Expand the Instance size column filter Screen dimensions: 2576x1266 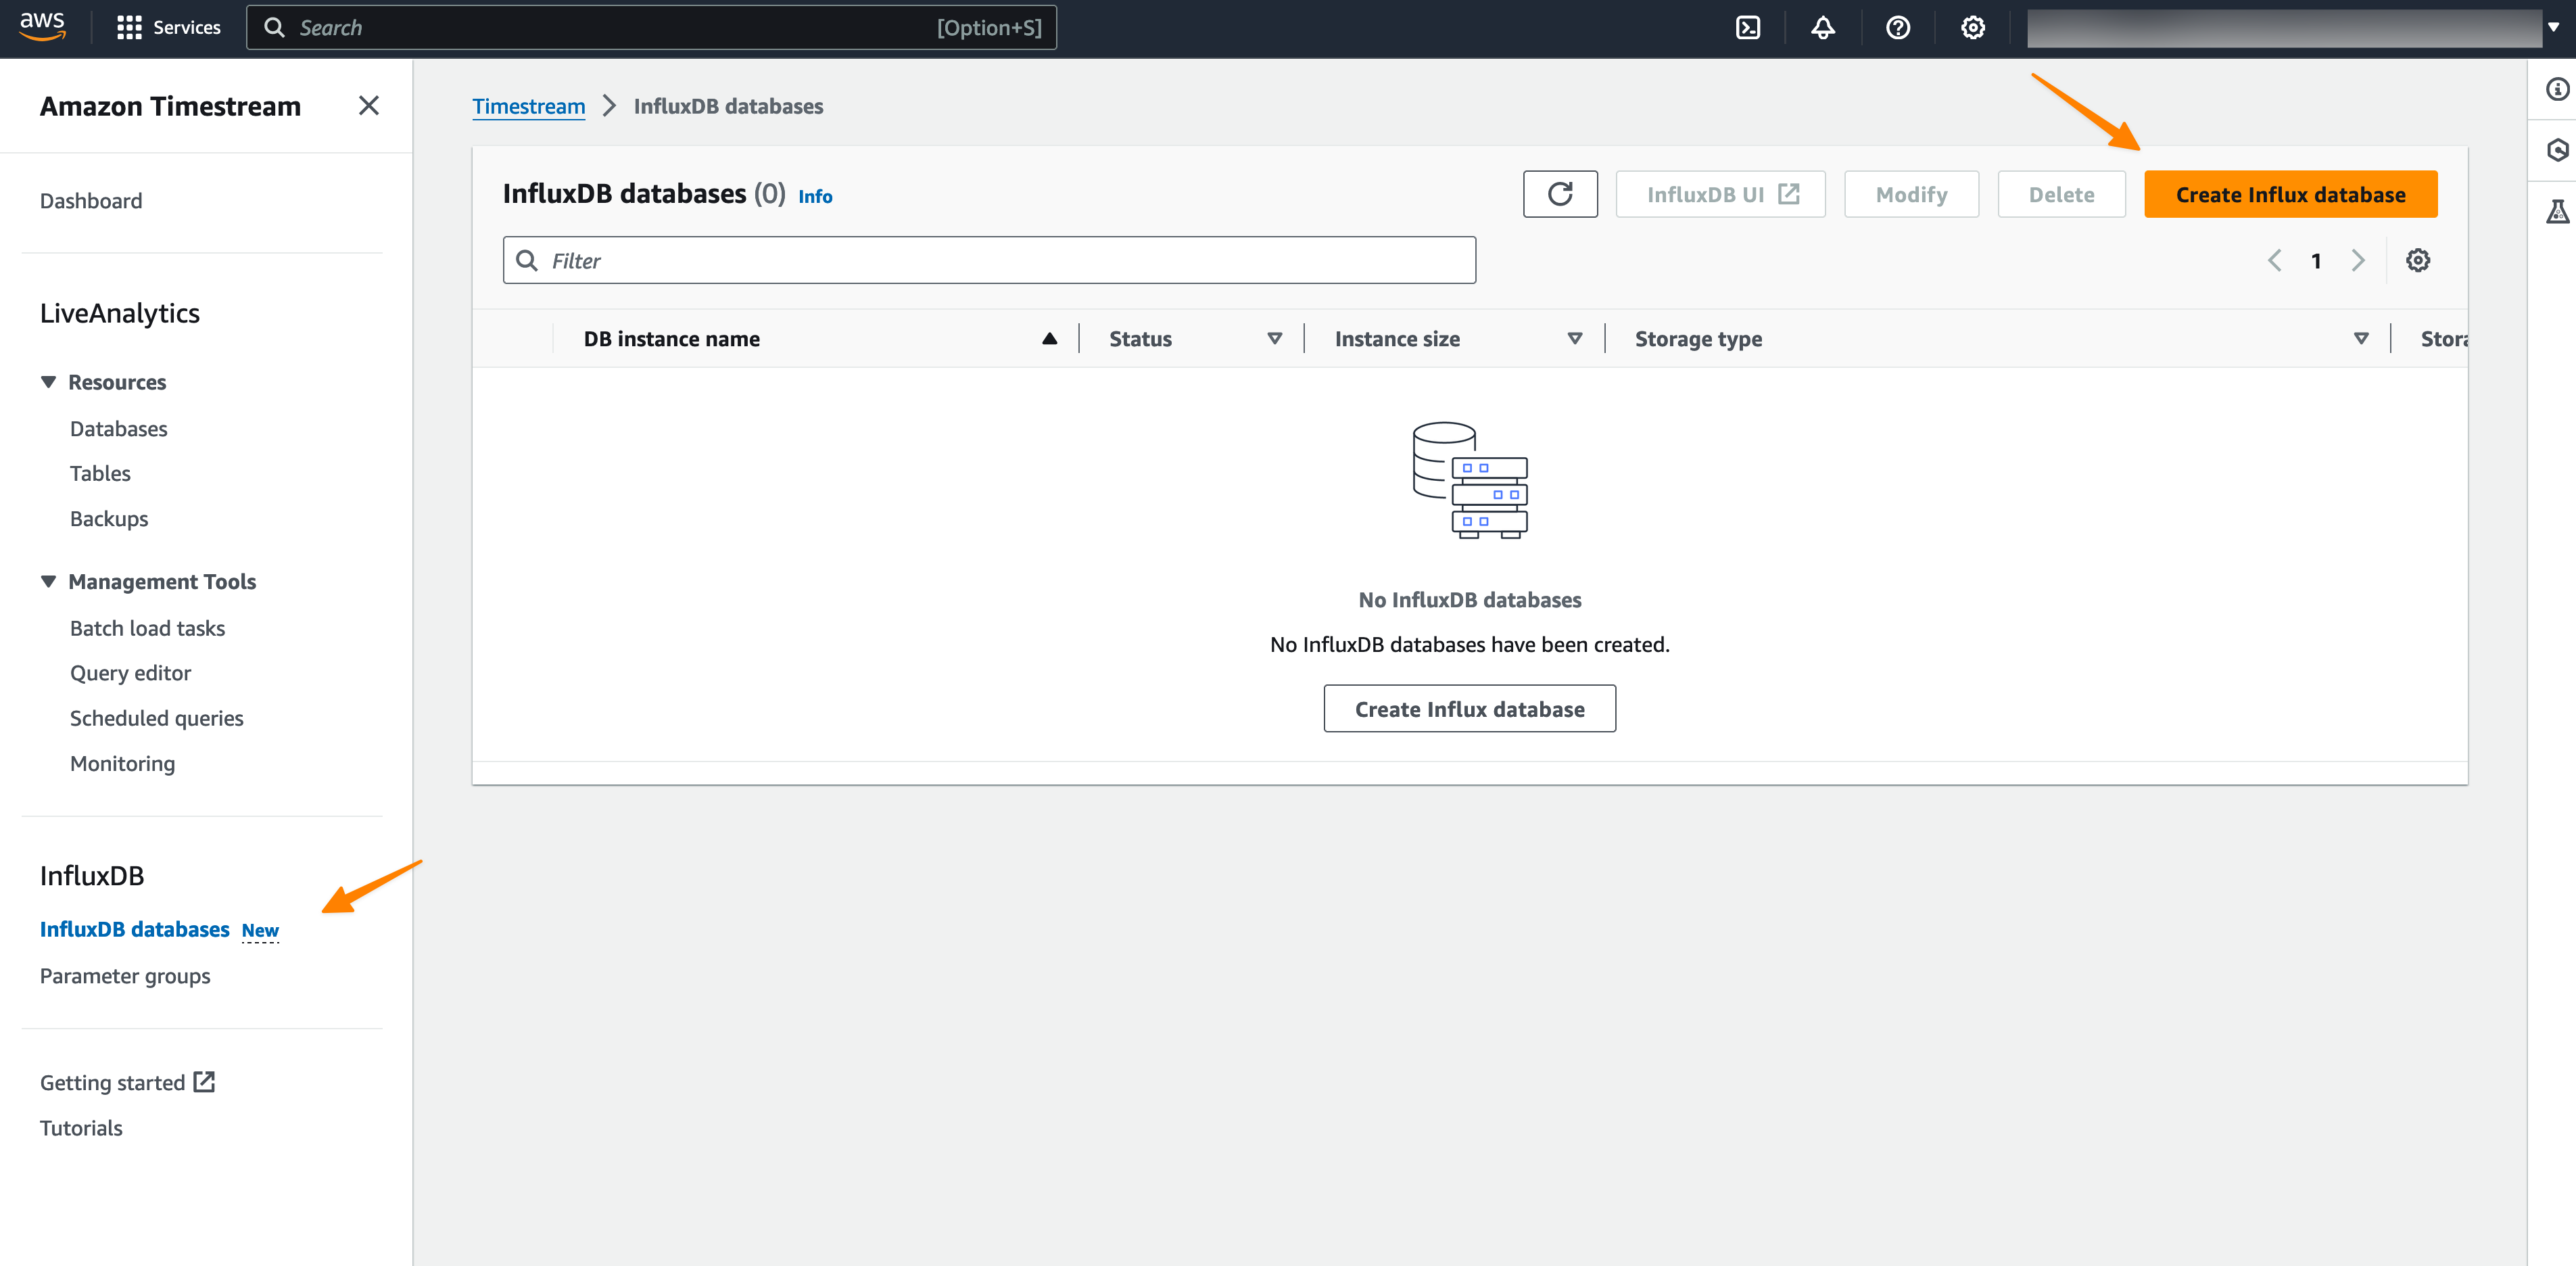click(x=1572, y=339)
